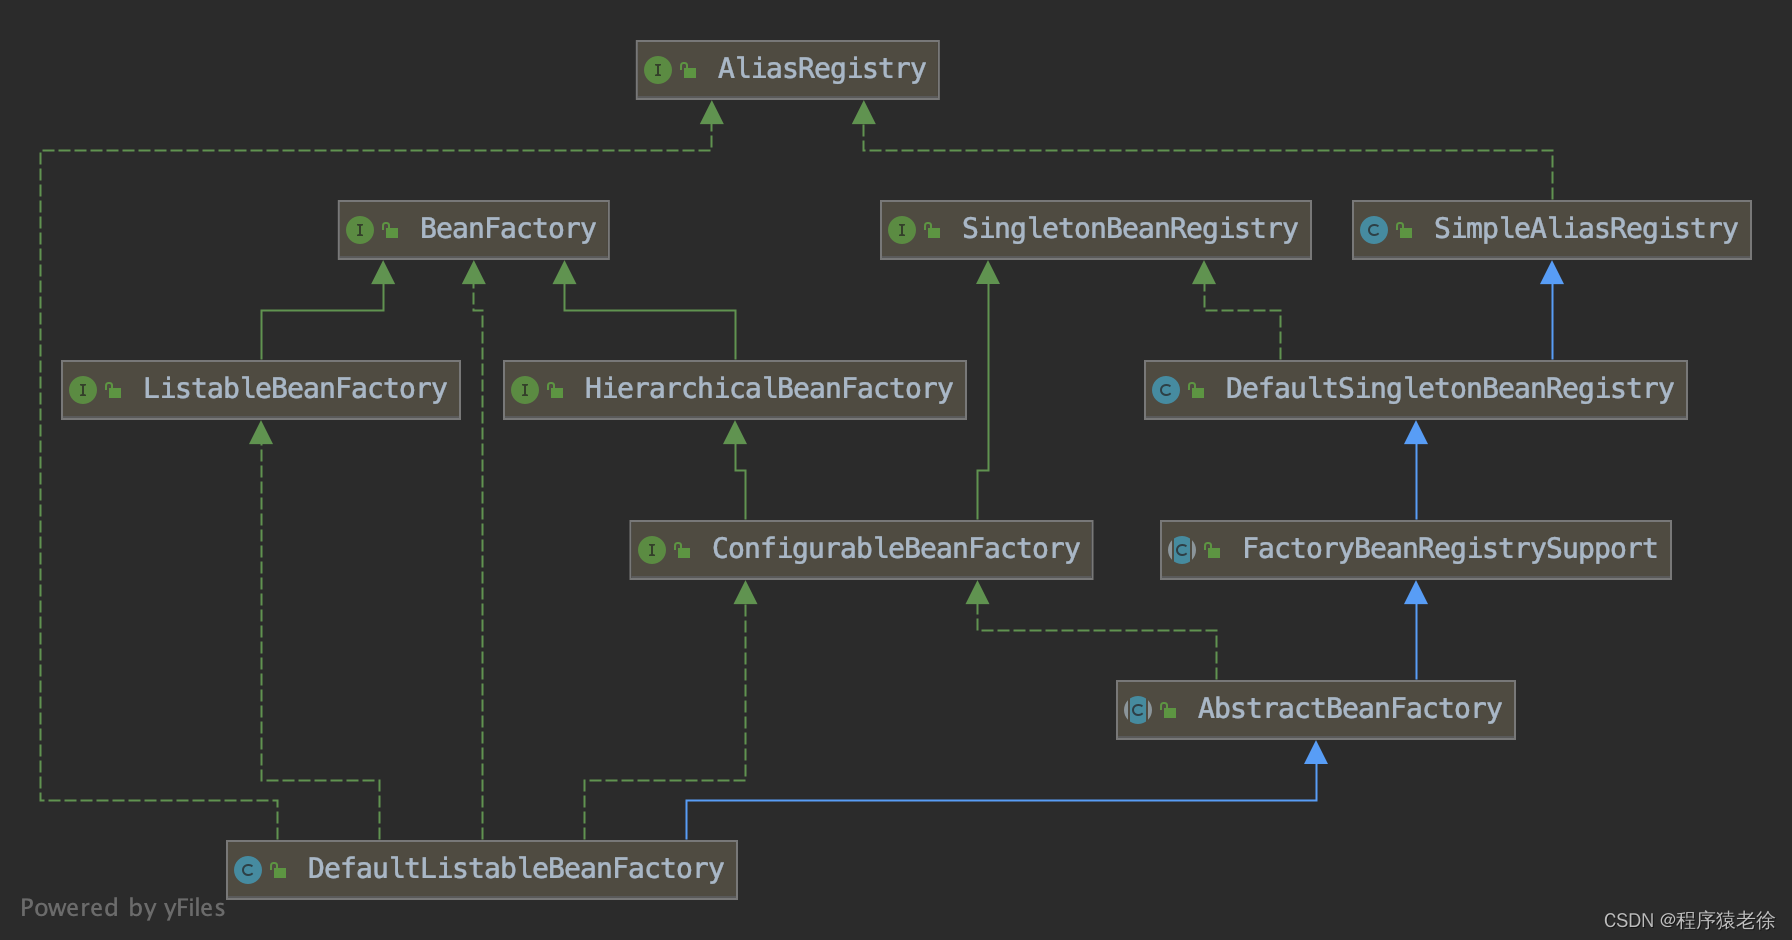This screenshot has width=1792, height=940.
Task: Select the HierarchicalBeanFactory label text
Action: [x=769, y=389]
